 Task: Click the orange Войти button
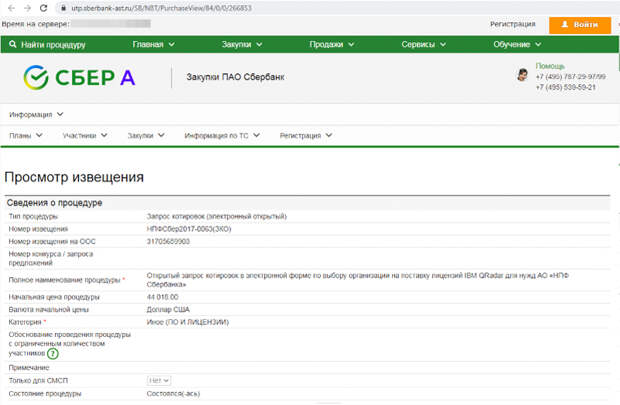(x=580, y=25)
